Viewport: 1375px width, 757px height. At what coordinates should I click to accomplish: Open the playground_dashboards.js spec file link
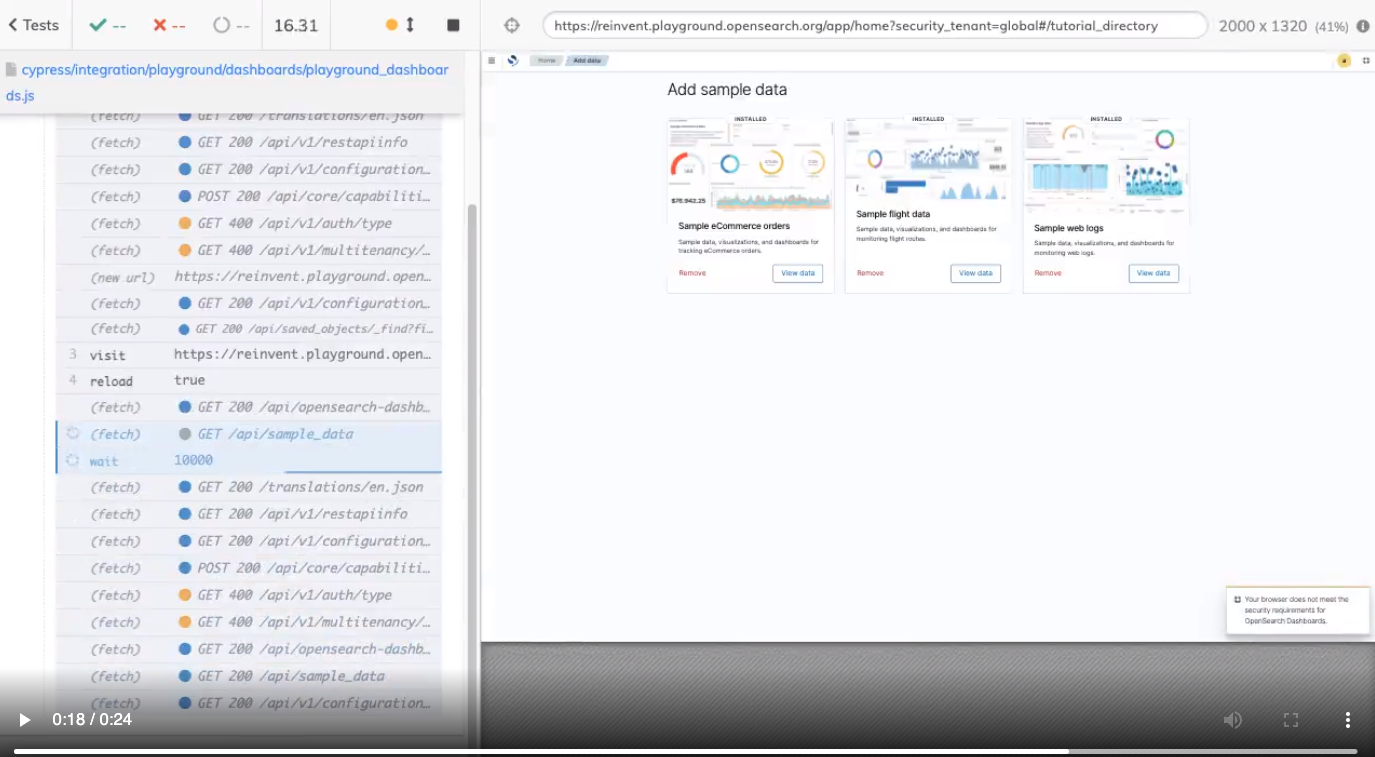coord(230,80)
